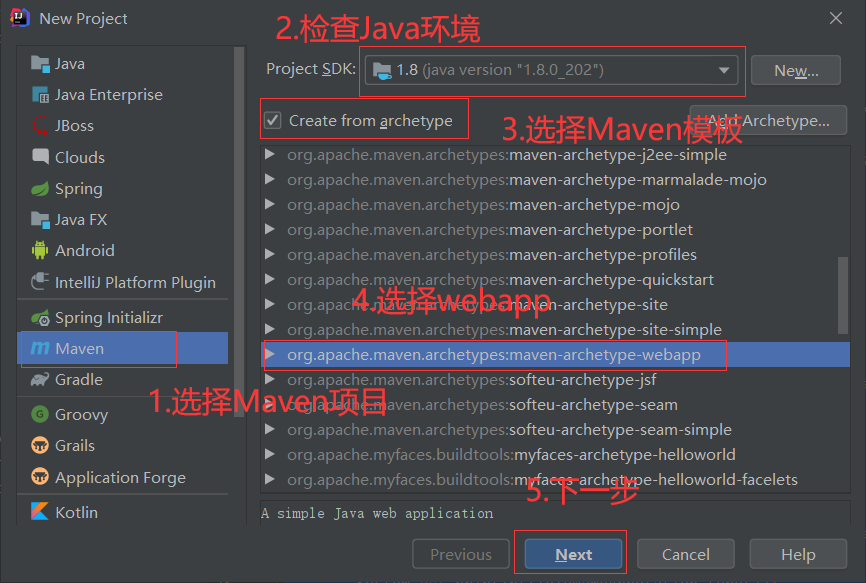Expand maven-archetype-quickstart node
Viewport: 866px width, 583px height.
270,279
